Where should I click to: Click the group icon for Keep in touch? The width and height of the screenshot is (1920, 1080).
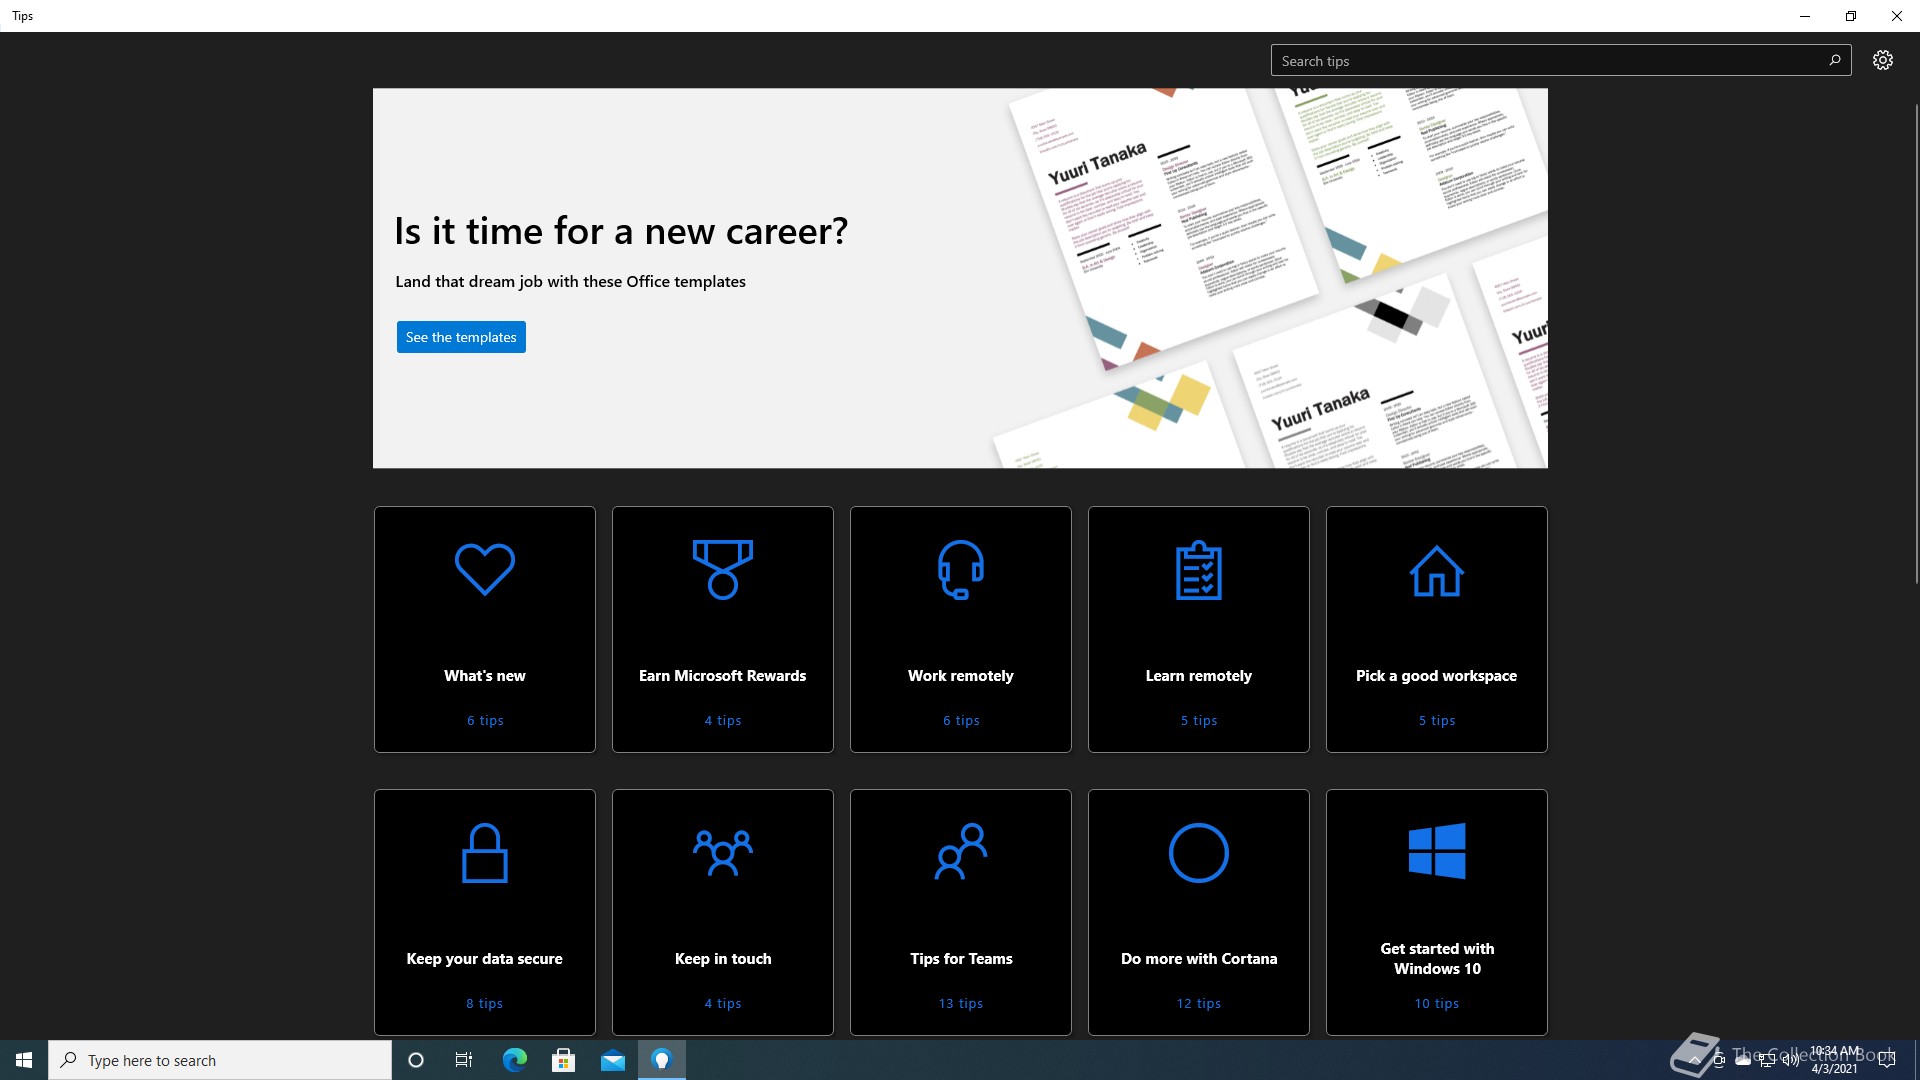click(722, 853)
